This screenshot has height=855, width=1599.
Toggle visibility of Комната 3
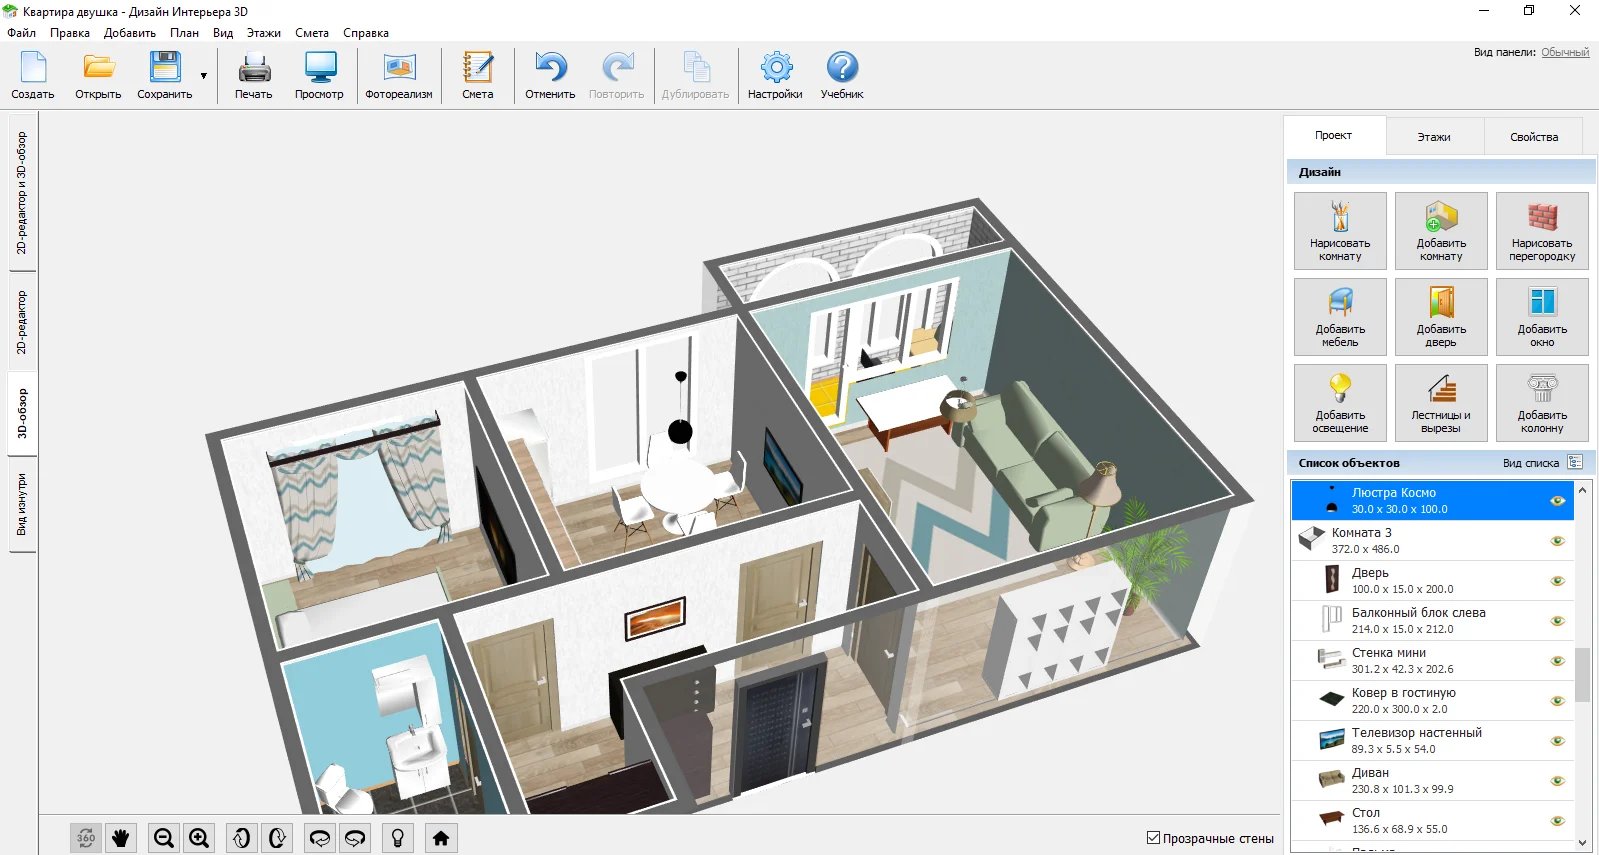coord(1557,541)
